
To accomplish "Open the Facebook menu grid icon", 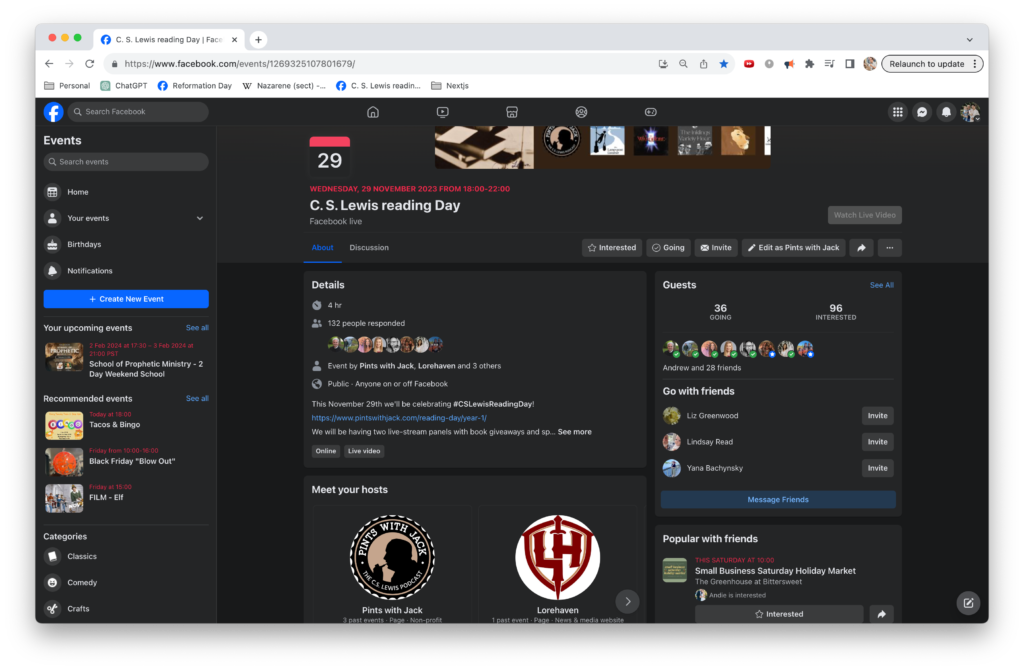I will [898, 112].
